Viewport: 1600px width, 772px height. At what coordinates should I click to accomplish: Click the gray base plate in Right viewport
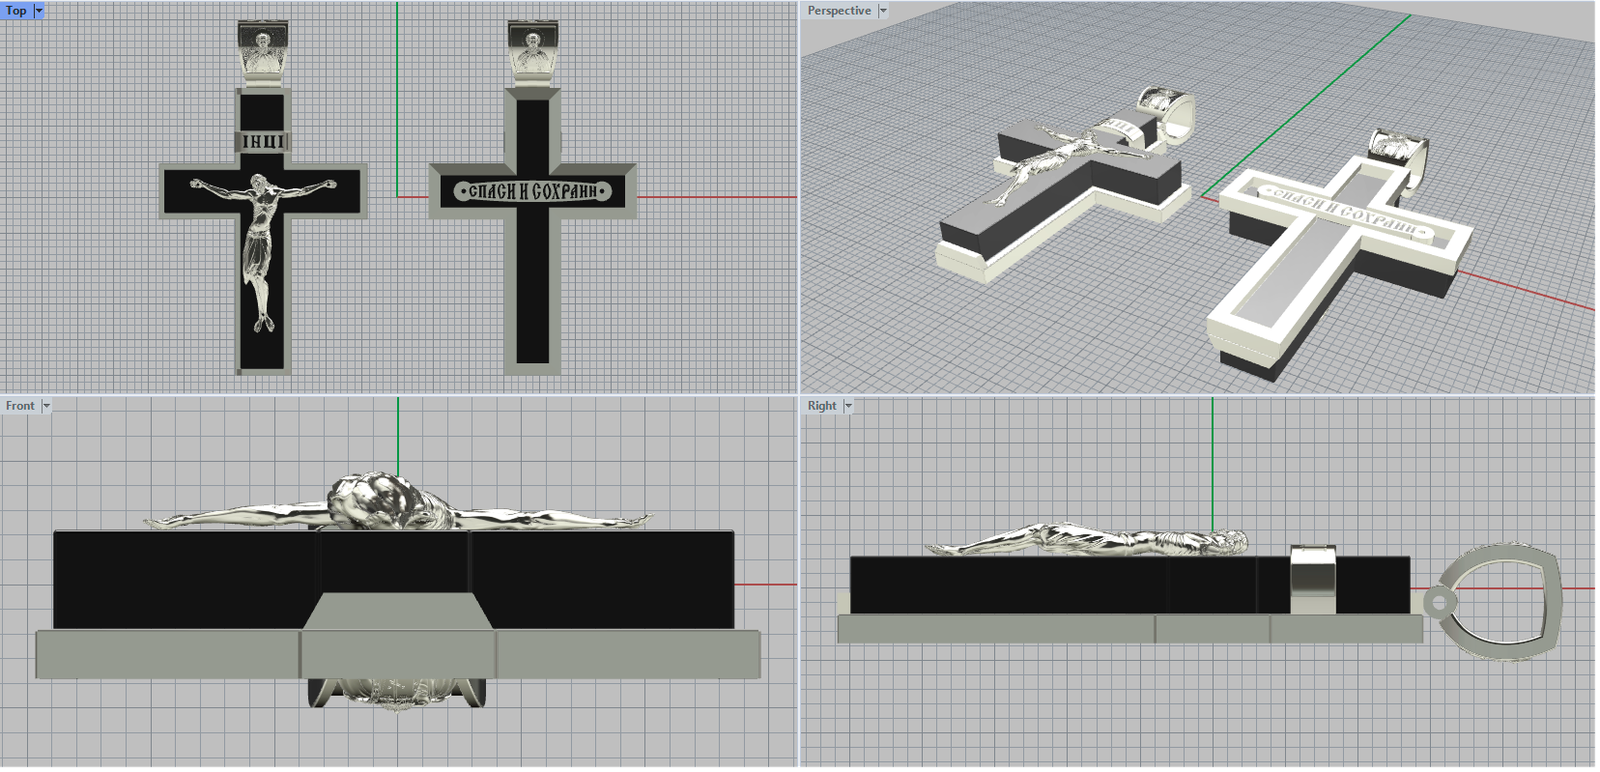click(x=1000, y=629)
